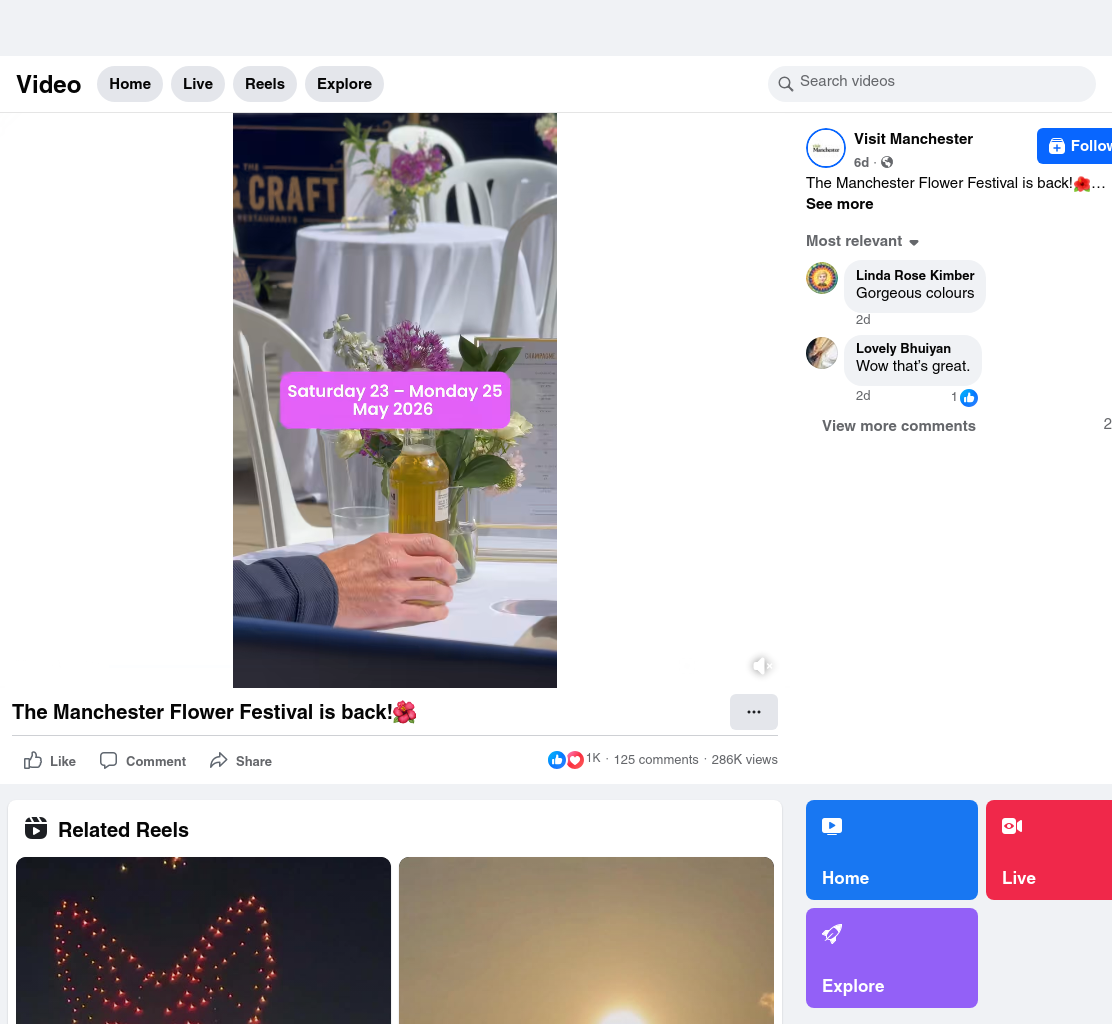Click the blue thumbs-up reaction icon
This screenshot has height=1024, width=1112.
557,760
